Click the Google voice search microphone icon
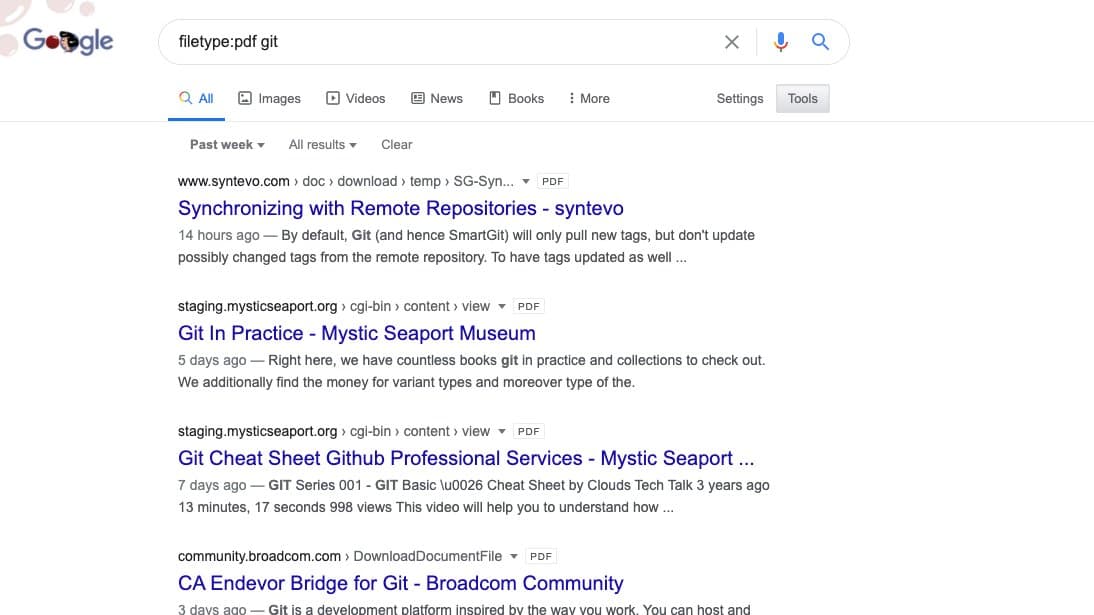The height and width of the screenshot is (615, 1094). point(781,41)
